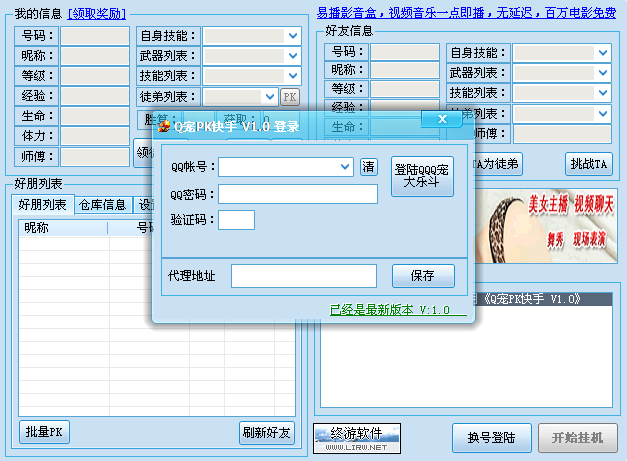Click the 经验 field in 我的信息
The height and width of the screenshot is (461, 627).
[x=95, y=96]
